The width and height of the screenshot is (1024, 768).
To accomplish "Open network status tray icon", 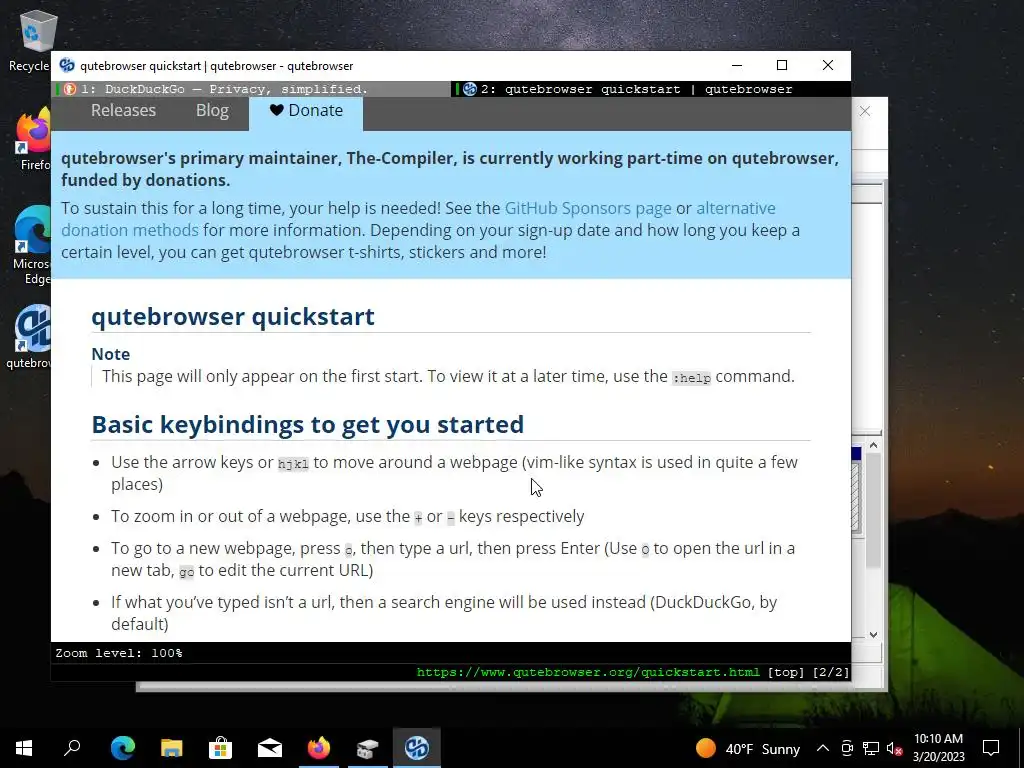I will [x=871, y=748].
